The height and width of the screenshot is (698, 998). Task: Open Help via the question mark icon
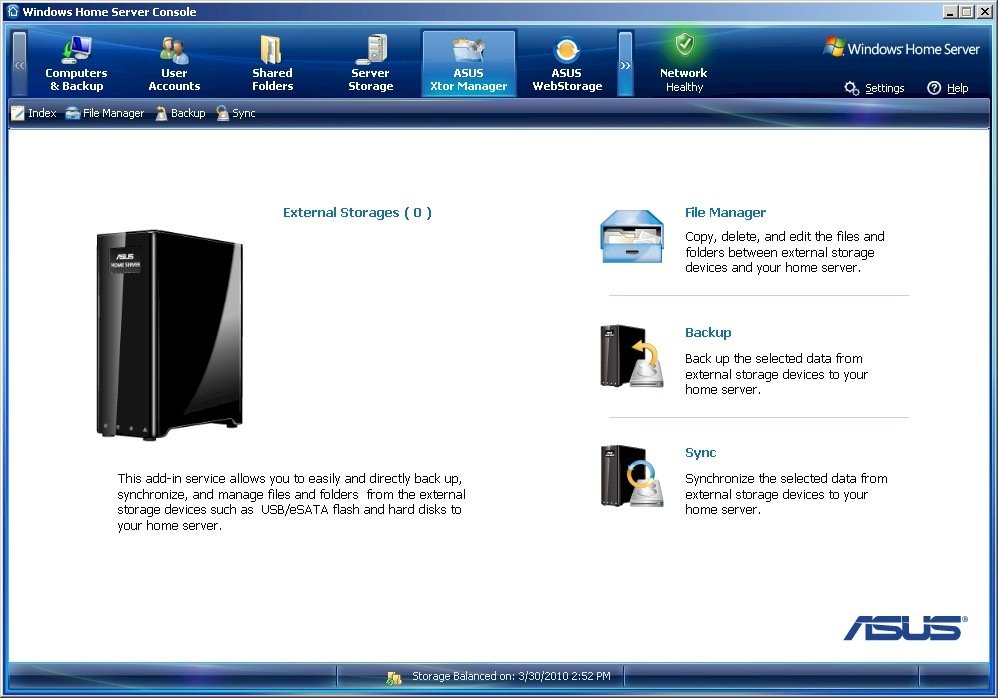[x=934, y=88]
